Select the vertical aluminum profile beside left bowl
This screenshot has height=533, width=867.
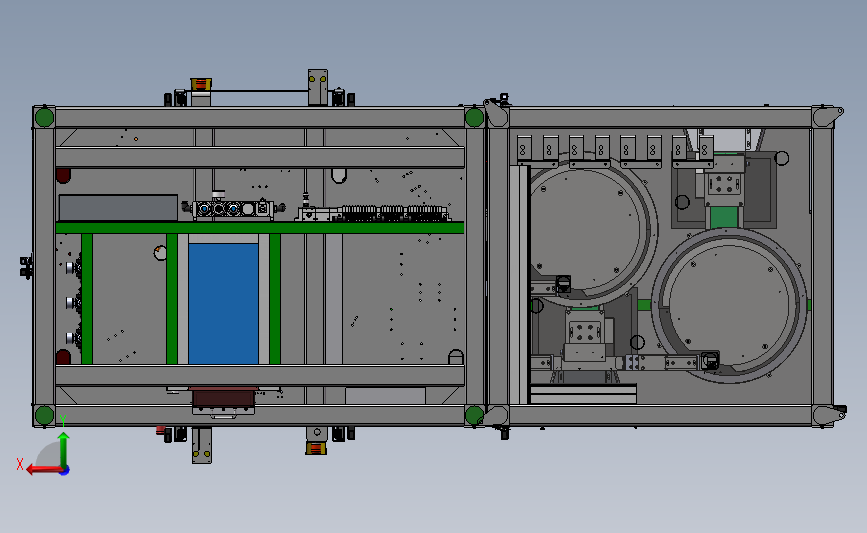click(x=519, y=285)
